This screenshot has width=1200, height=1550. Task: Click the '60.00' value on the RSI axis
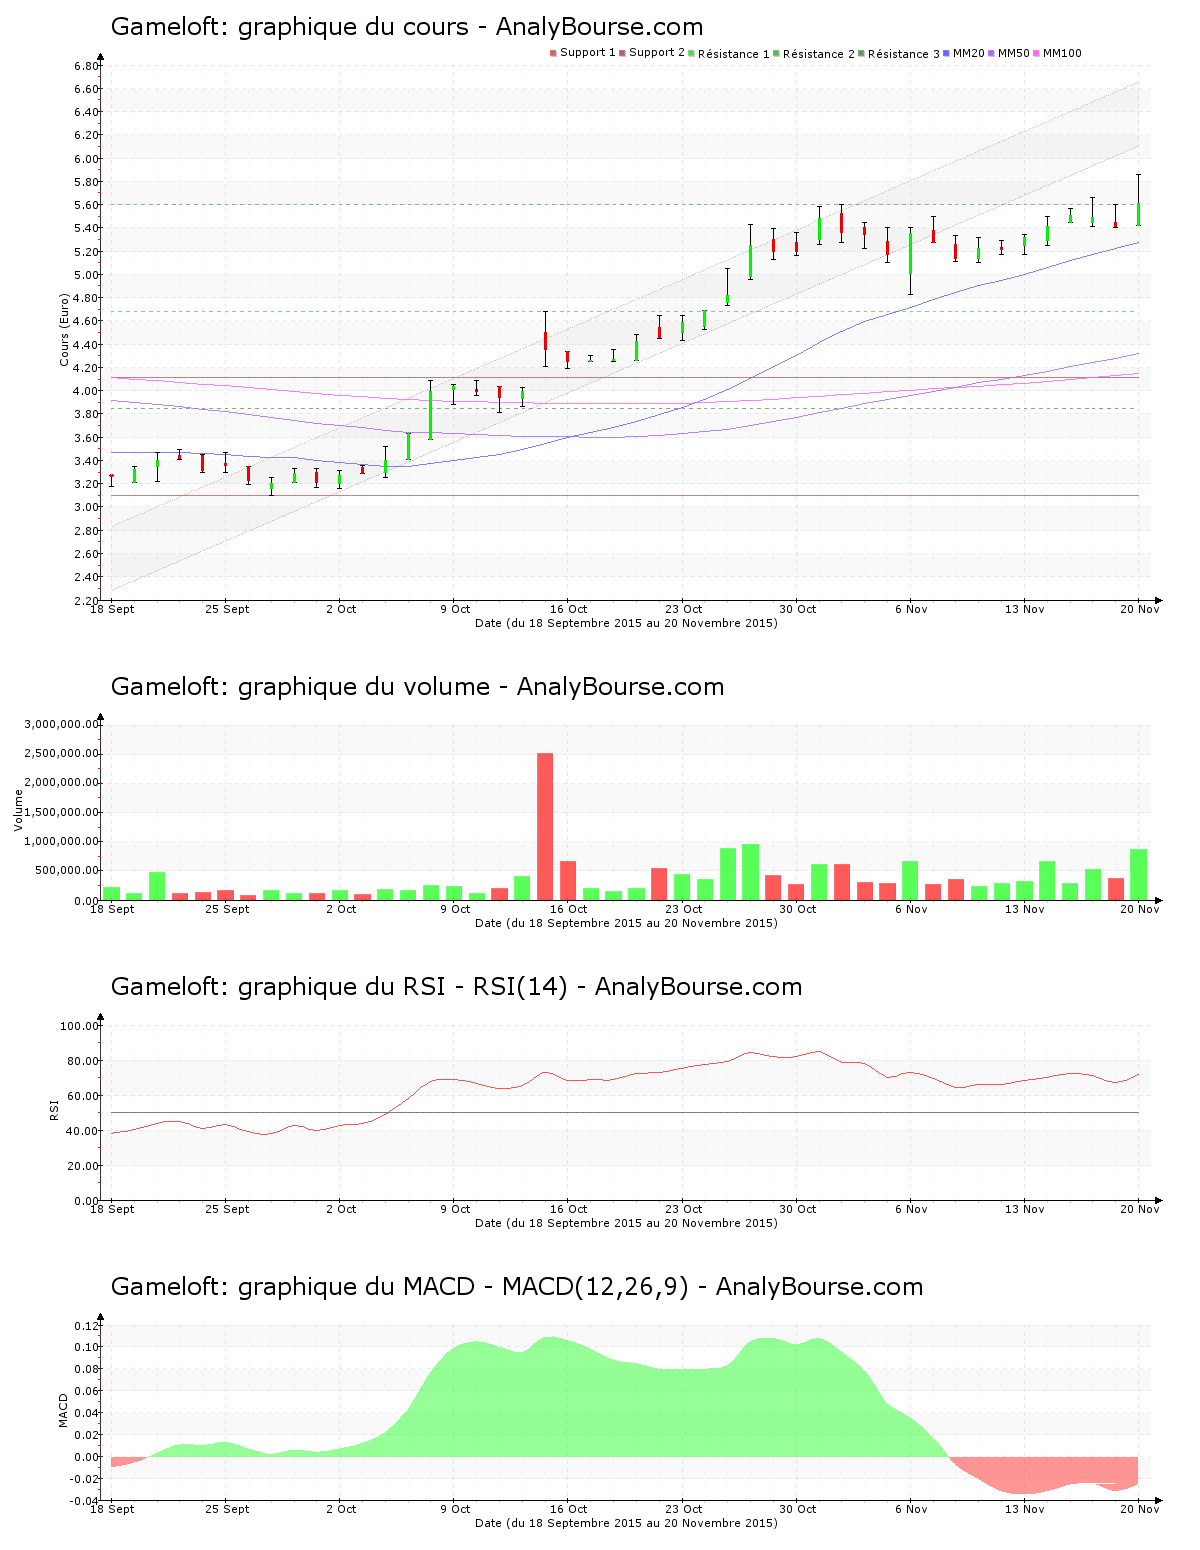[83, 1096]
